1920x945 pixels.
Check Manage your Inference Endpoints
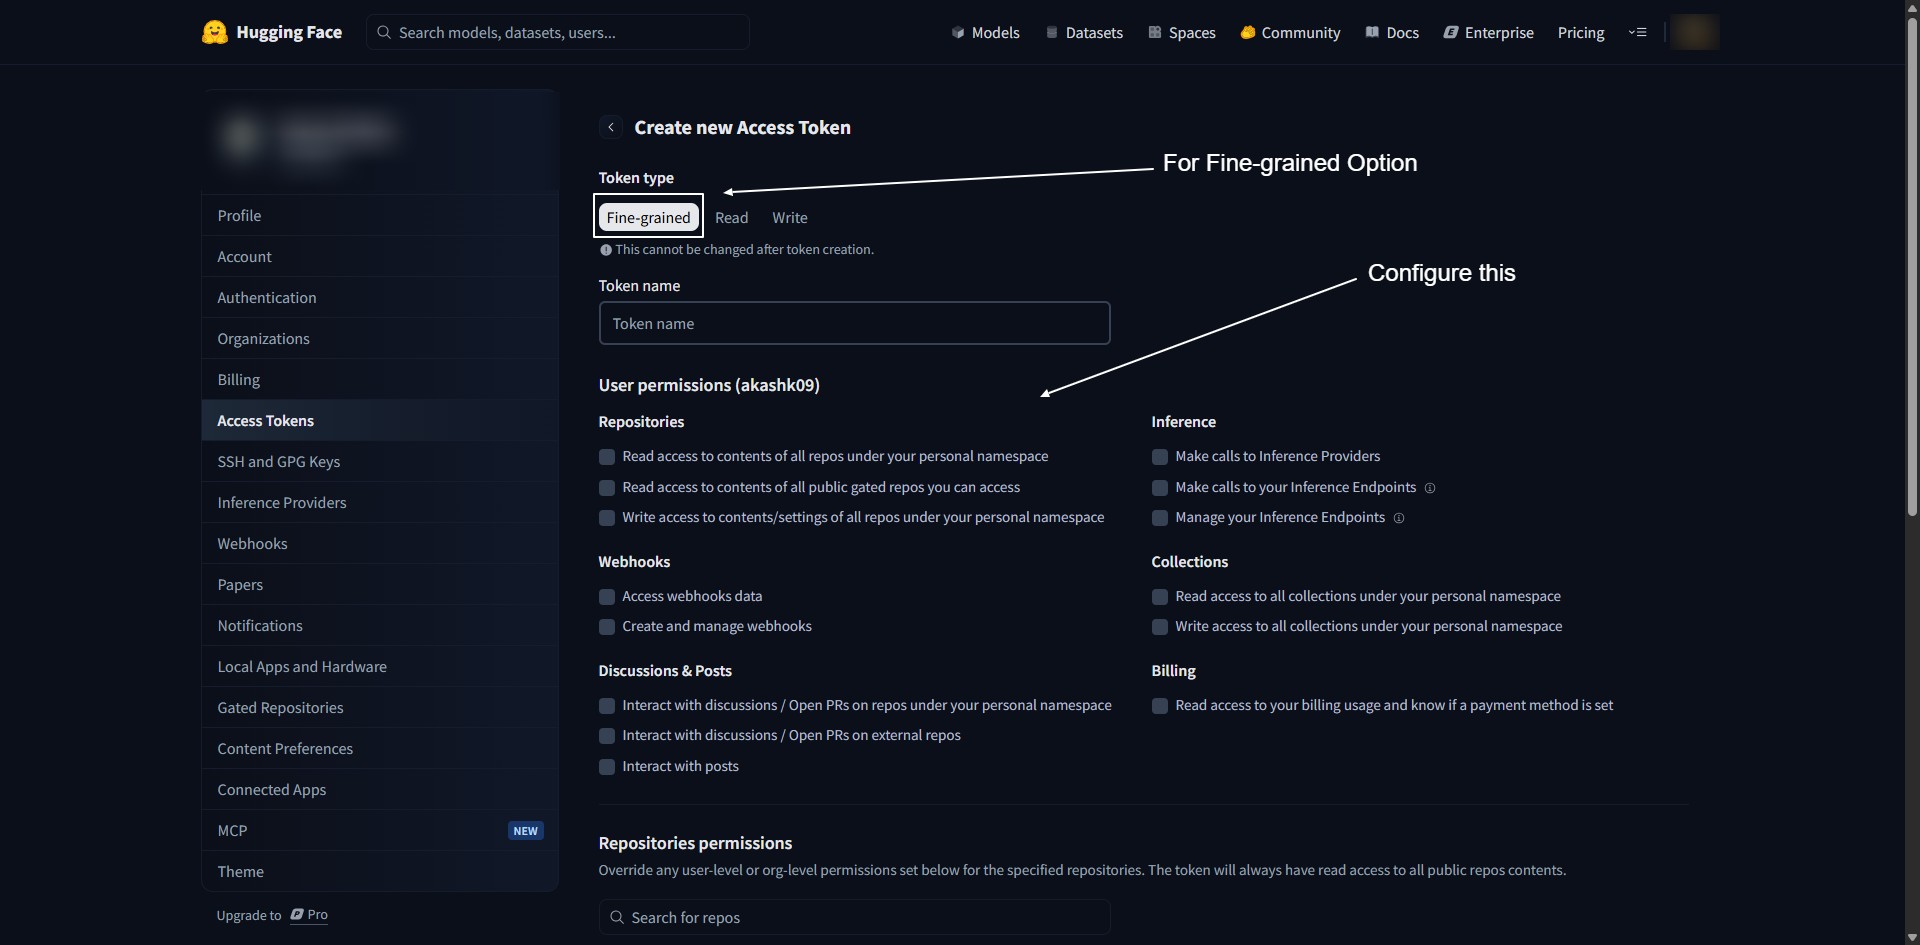click(1160, 518)
